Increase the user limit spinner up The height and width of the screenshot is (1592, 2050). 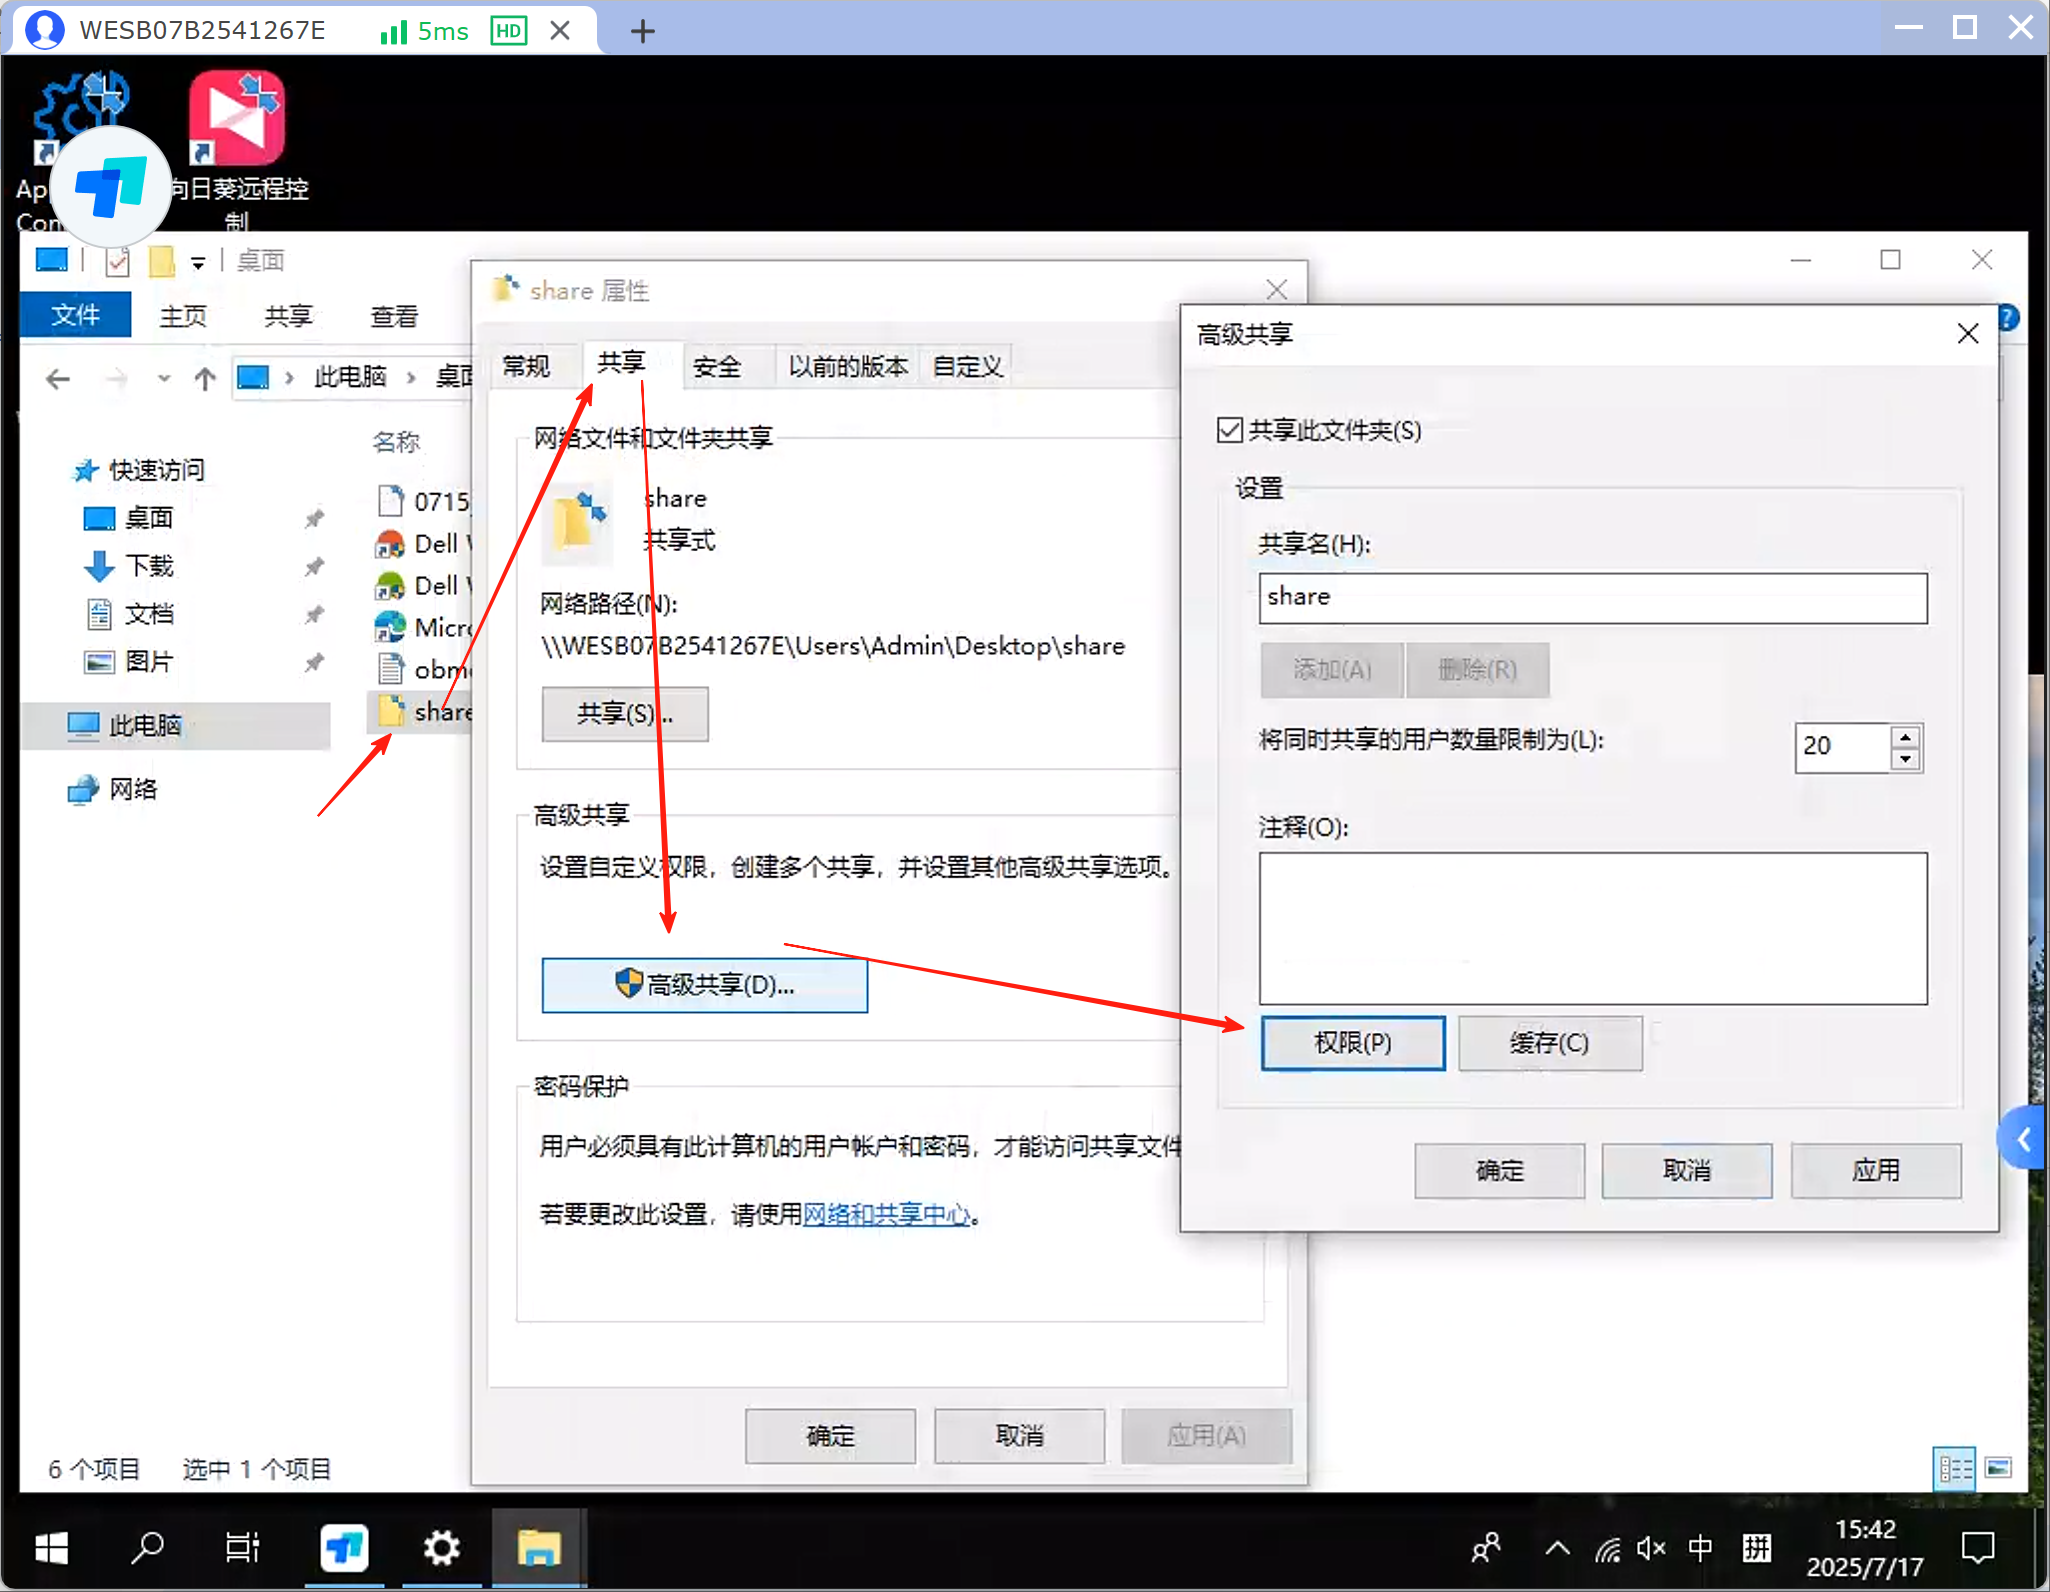(x=1906, y=737)
